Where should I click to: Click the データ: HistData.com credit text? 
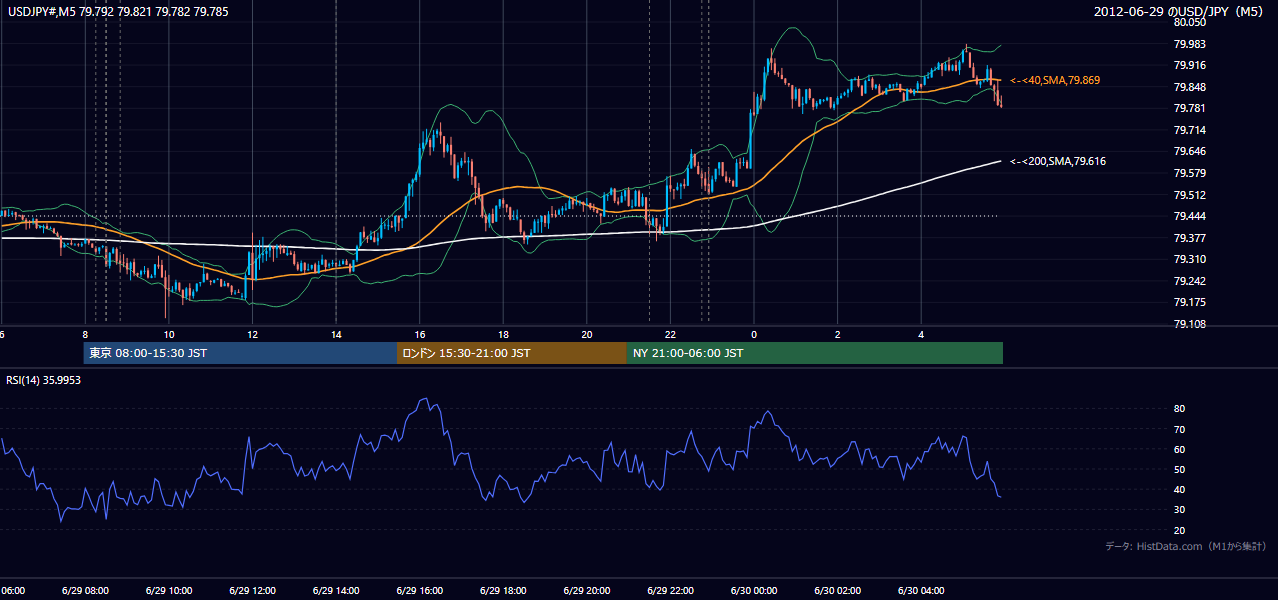(1186, 546)
